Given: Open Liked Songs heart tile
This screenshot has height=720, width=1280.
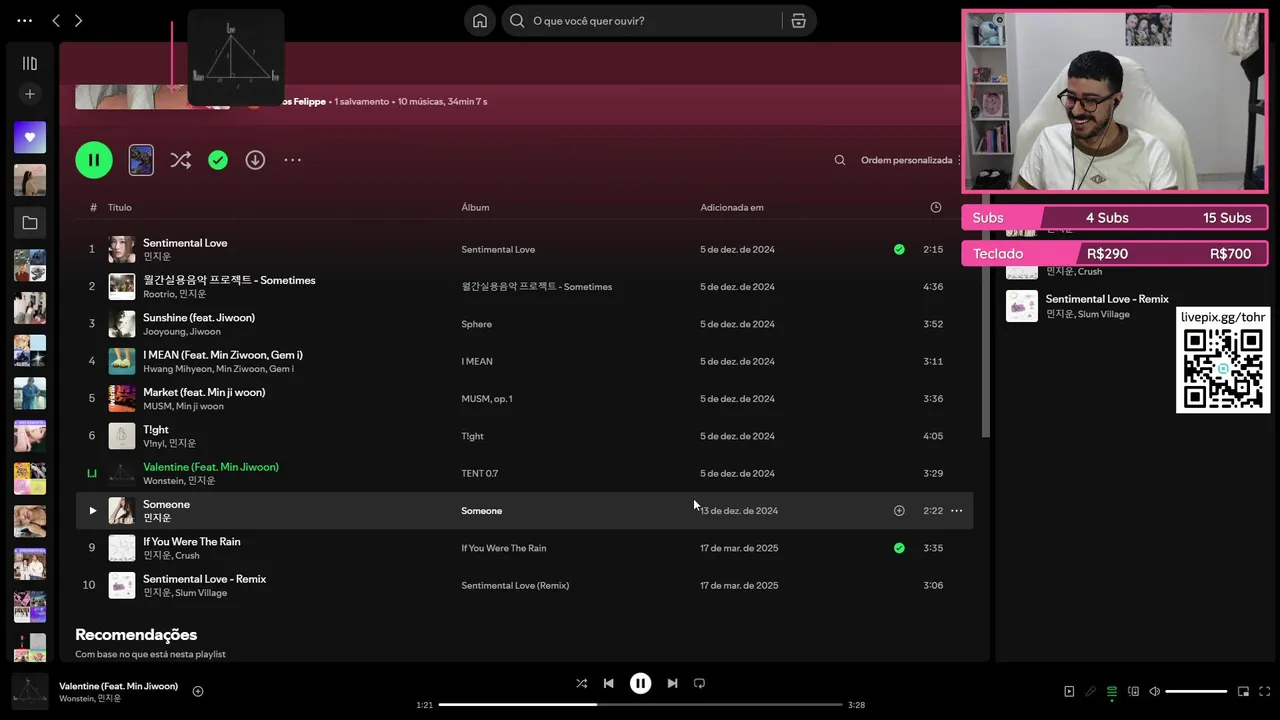Looking at the screenshot, I should [x=30, y=137].
